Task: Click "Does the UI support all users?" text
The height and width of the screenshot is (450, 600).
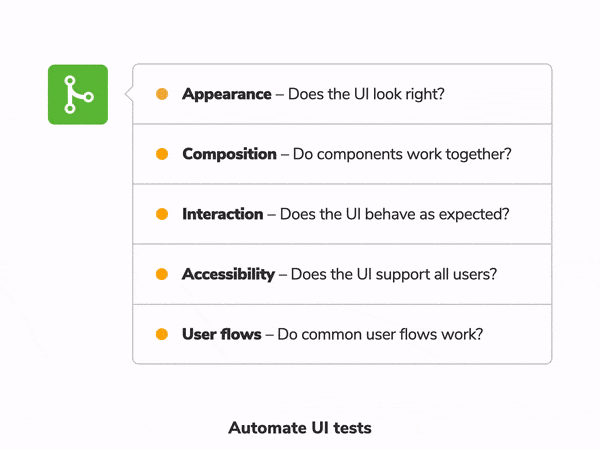Action: (x=392, y=274)
